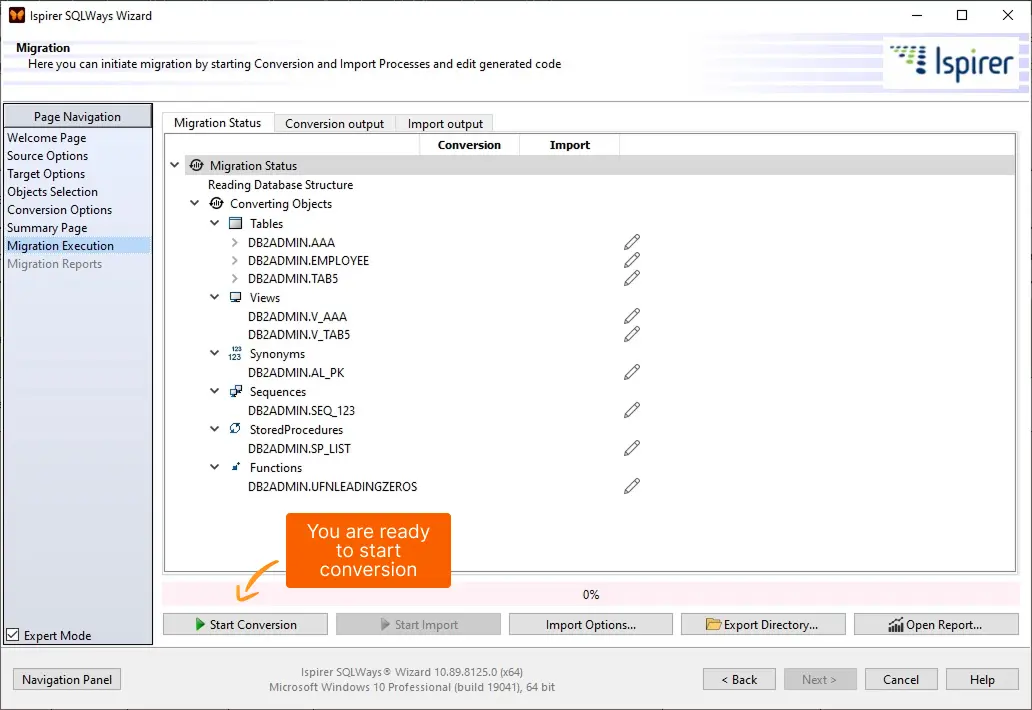
Task: Cancel the wizard
Action: click(901, 679)
